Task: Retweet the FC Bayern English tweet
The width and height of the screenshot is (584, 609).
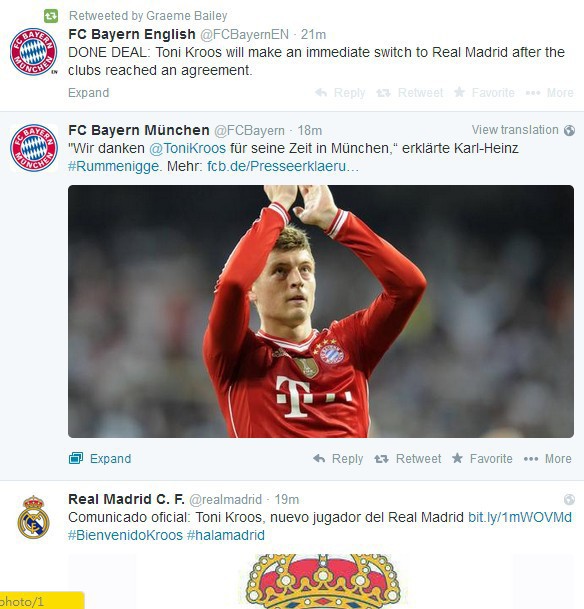Action: [409, 92]
